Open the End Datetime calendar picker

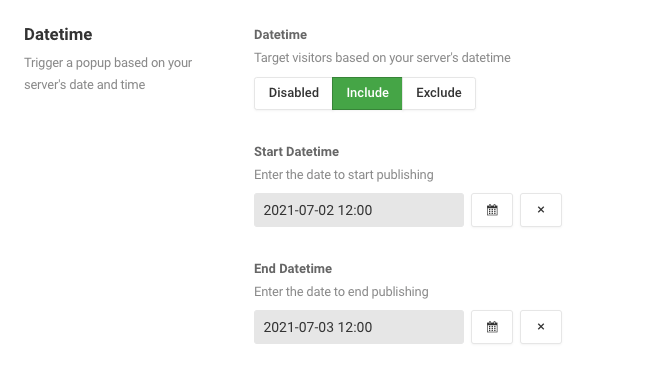pyautogui.click(x=492, y=327)
